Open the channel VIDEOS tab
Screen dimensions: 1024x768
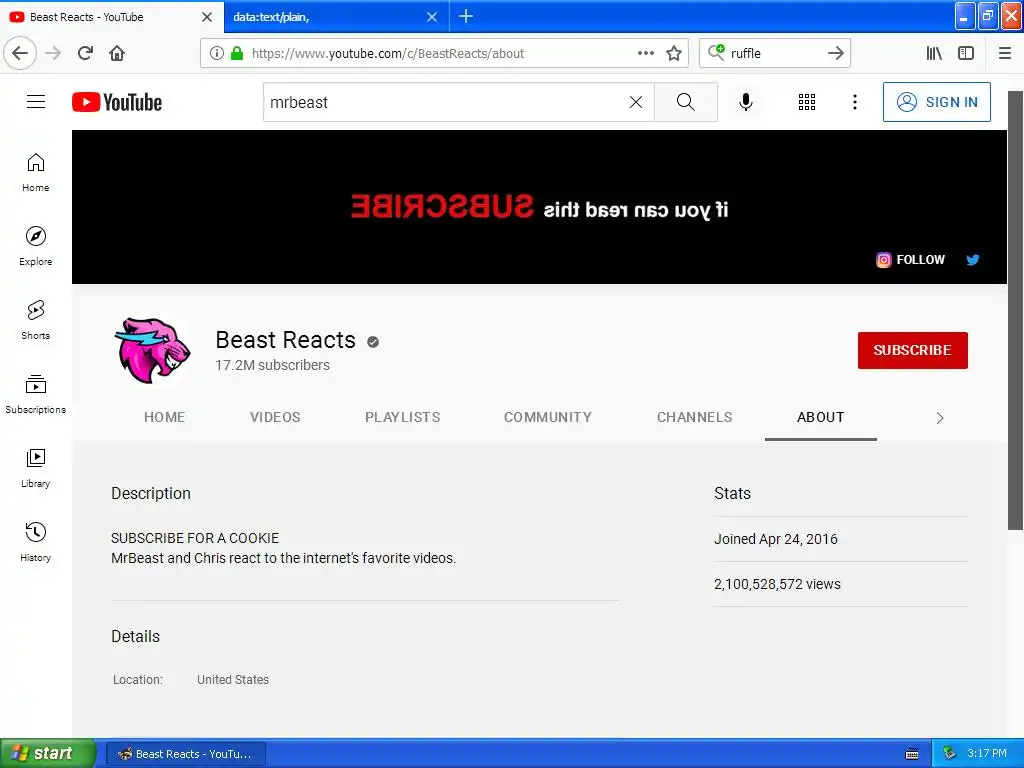(275, 417)
